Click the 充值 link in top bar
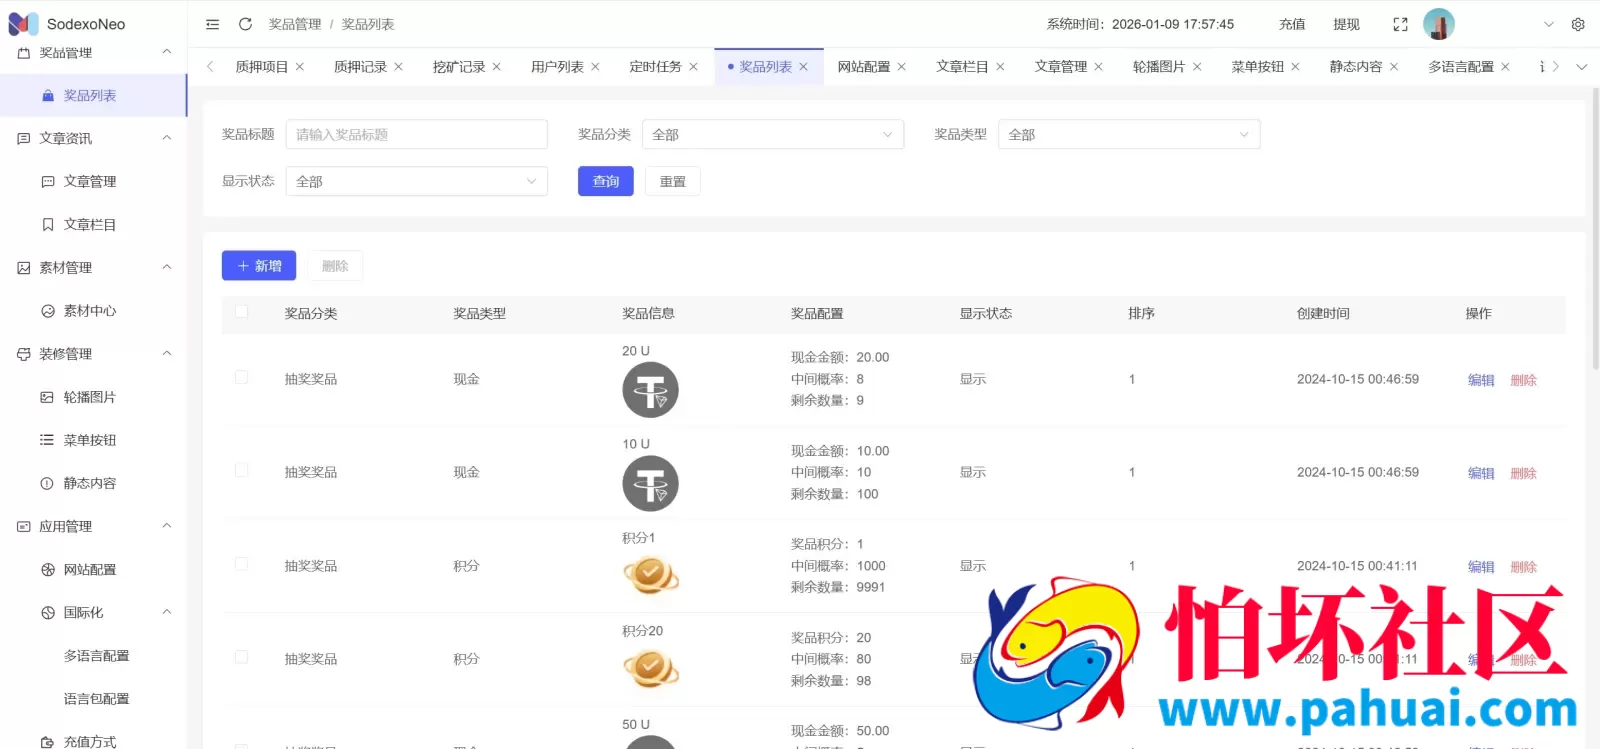Image resolution: width=1600 pixels, height=749 pixels. pyautogui.click(x=1292, y=24)
